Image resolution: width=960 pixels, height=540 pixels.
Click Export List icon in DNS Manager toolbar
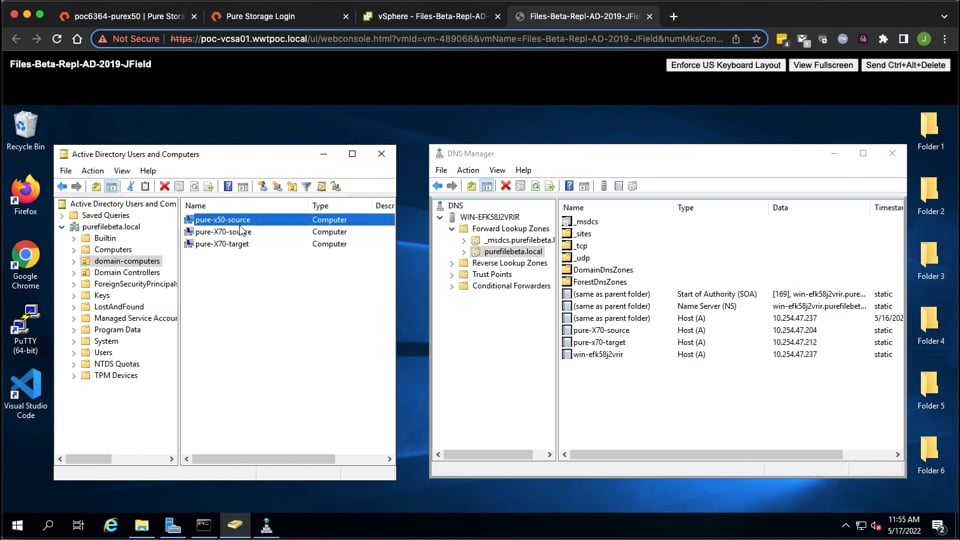pos(550,186)
